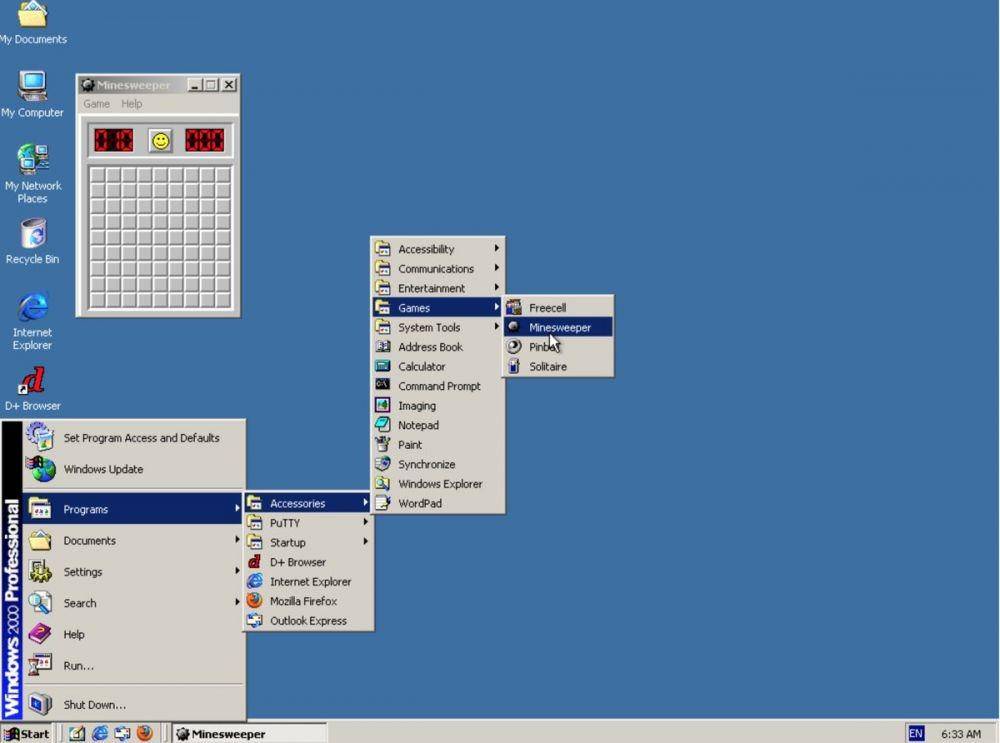Click Outlook Express Quick Launch icon
This screenshot has width=1000, height=743.
tap(122, 733)
